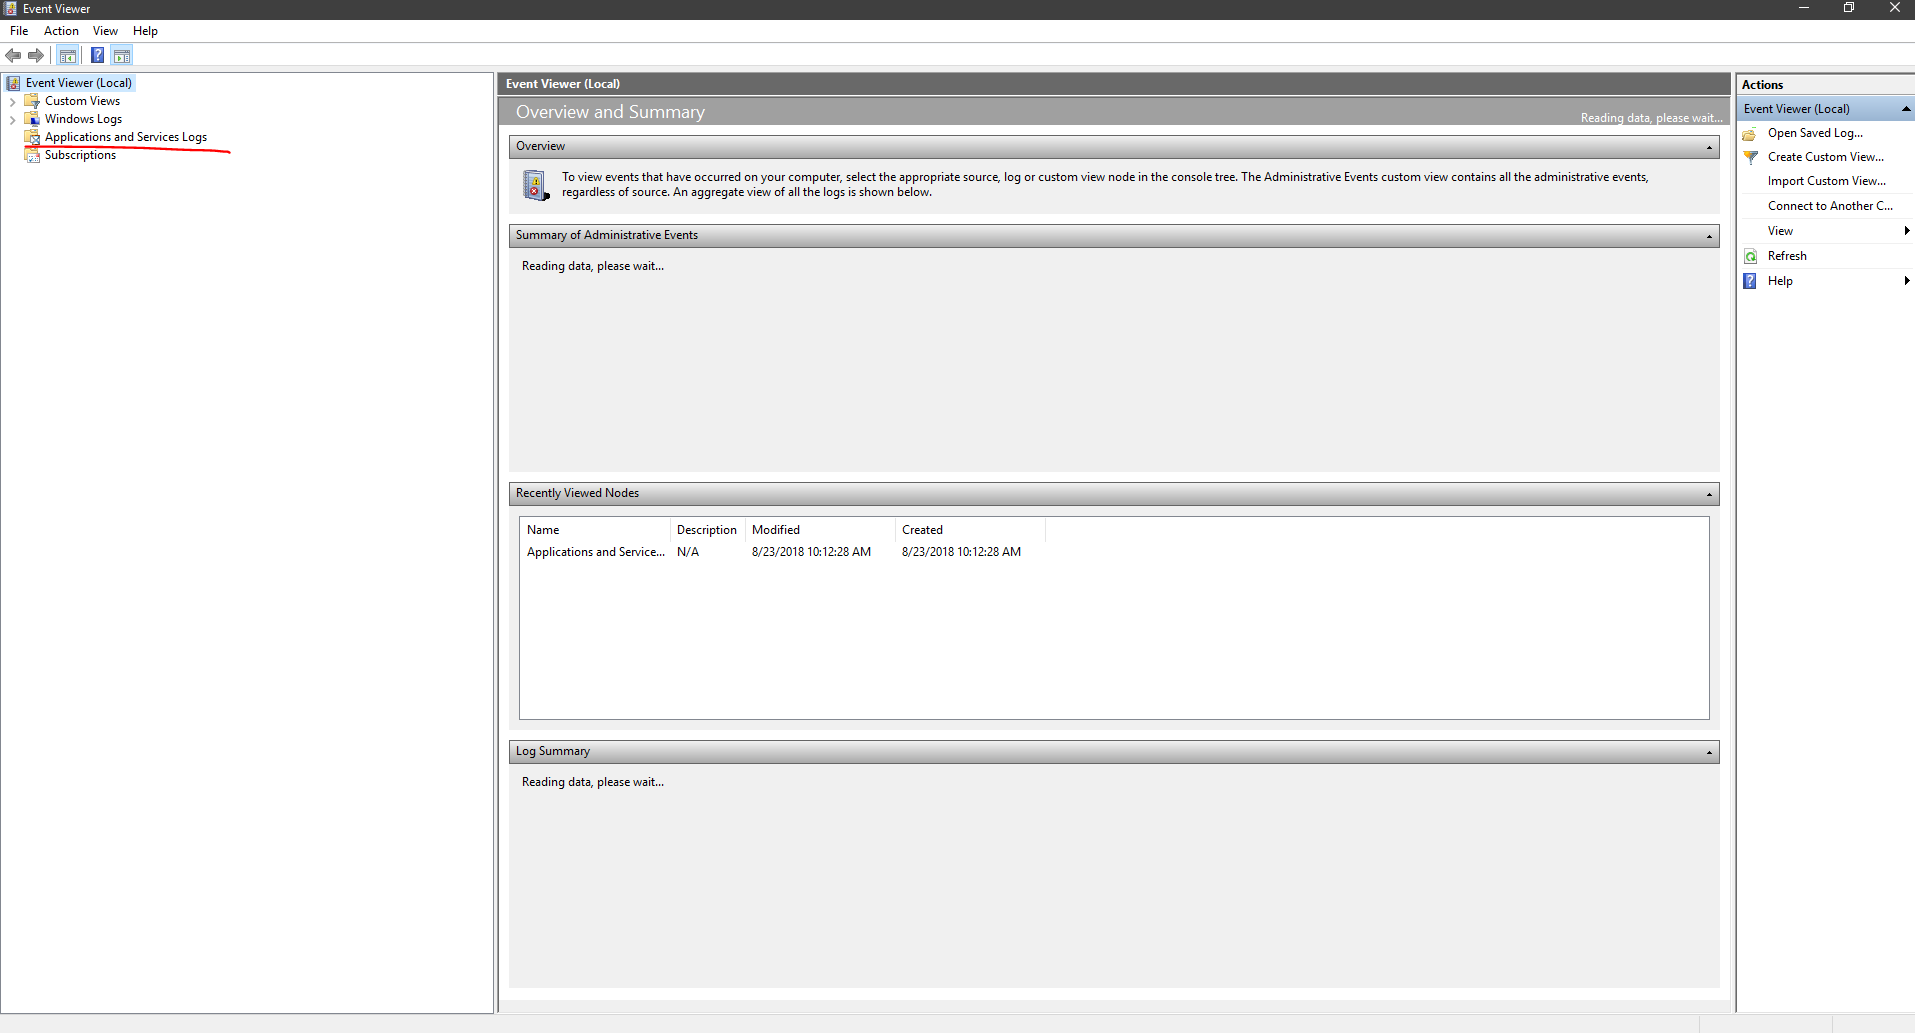
Task: Open the Help submenu arrow in Actions
Action: [x=1907, y=281]
